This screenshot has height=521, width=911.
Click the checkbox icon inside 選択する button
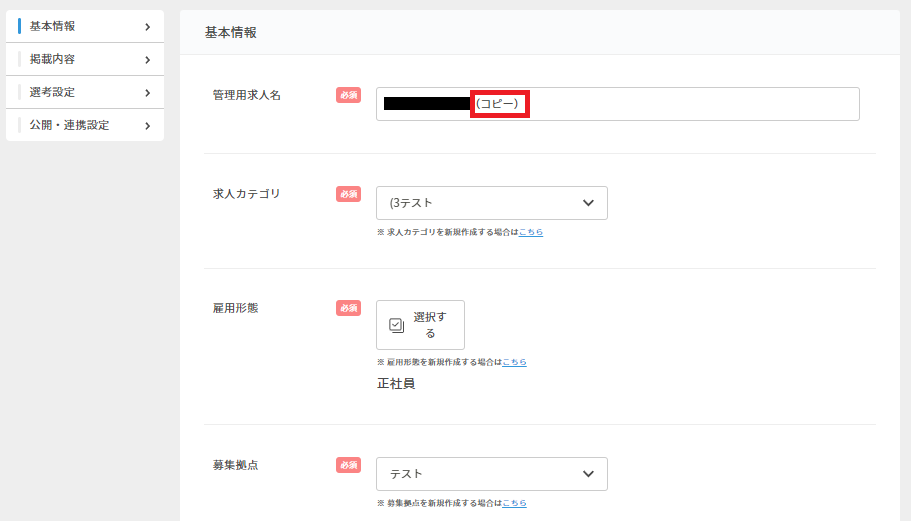pos(396,325)
